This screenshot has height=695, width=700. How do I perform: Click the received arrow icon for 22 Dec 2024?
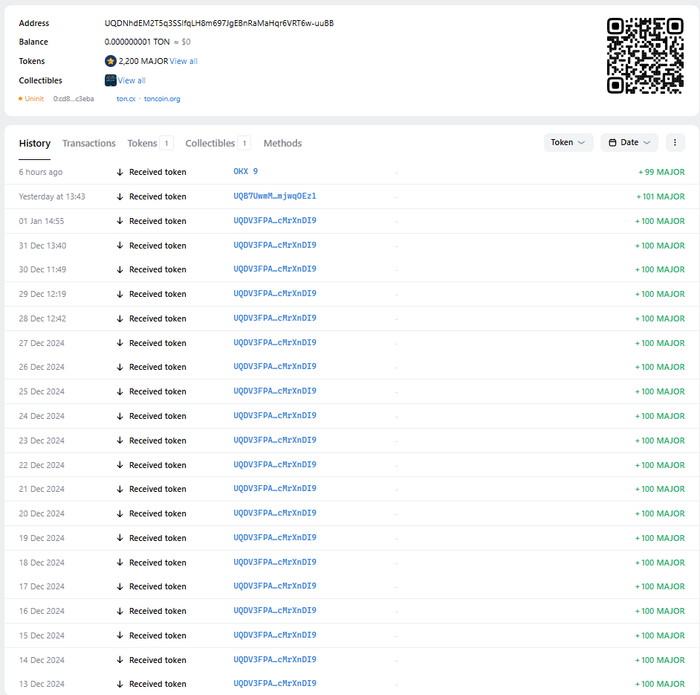pos(120,465)
